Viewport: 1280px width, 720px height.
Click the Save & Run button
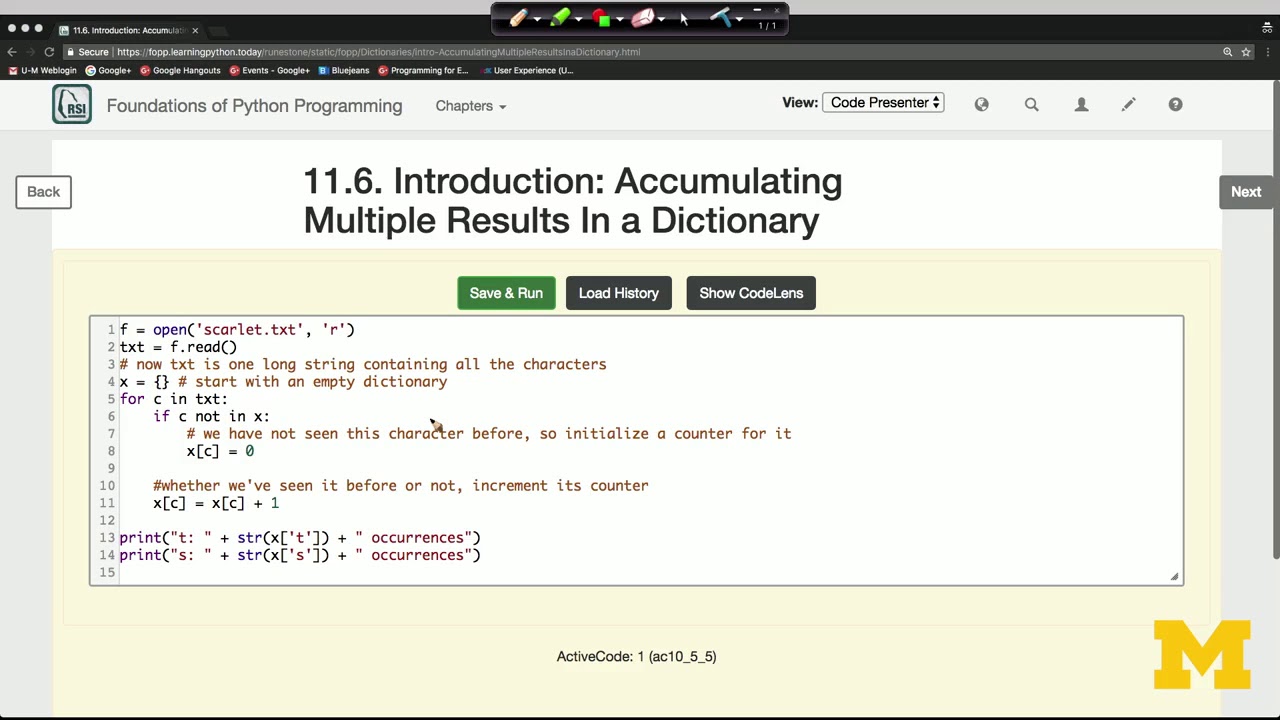(506, 293)
